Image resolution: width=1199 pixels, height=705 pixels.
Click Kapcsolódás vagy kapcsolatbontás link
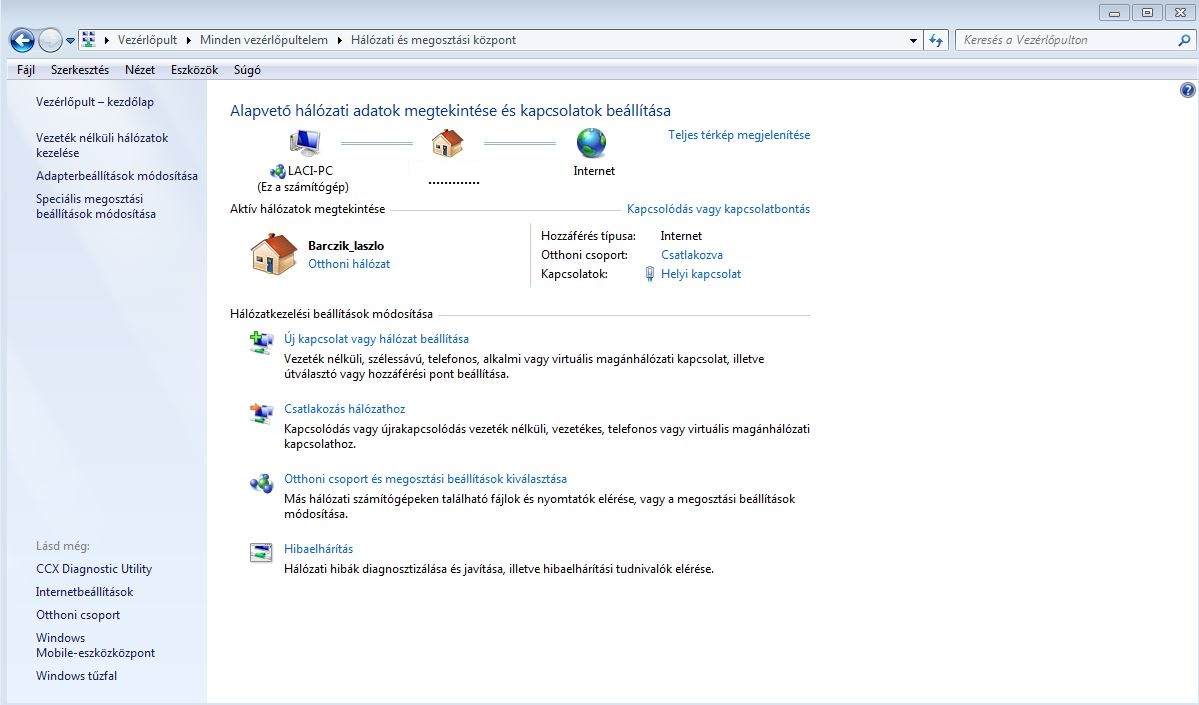pyautogui.click(x=718, y=209)
